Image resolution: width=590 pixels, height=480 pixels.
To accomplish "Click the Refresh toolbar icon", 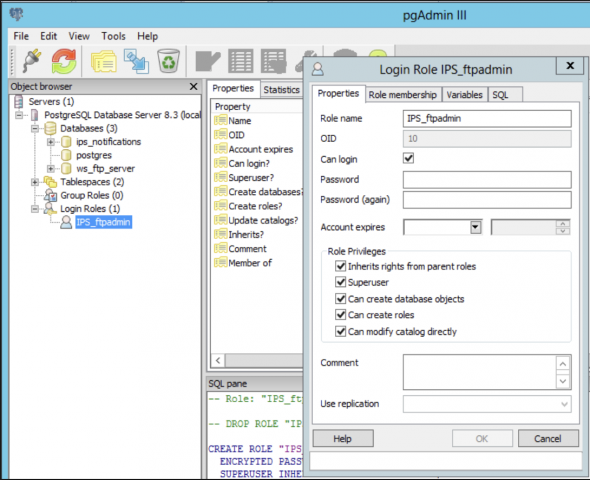I will point(64,61).
